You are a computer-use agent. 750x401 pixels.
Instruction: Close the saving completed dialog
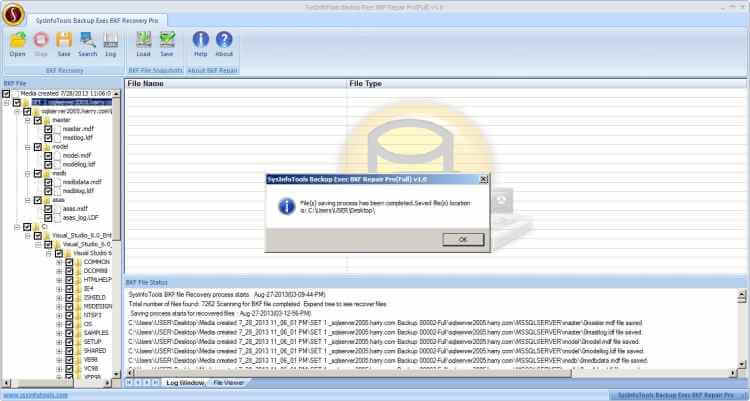point(484,179)
